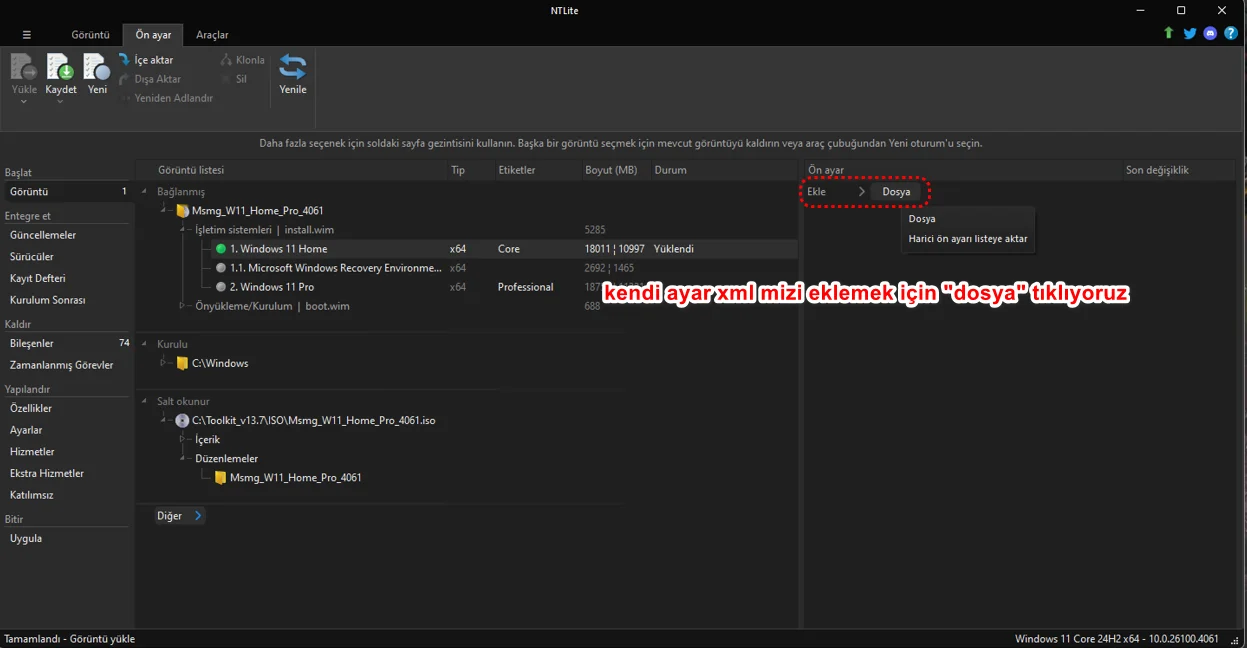The image size is (1247, 648).
Task: Sort by Durum column header
Action: pos(670,170)
